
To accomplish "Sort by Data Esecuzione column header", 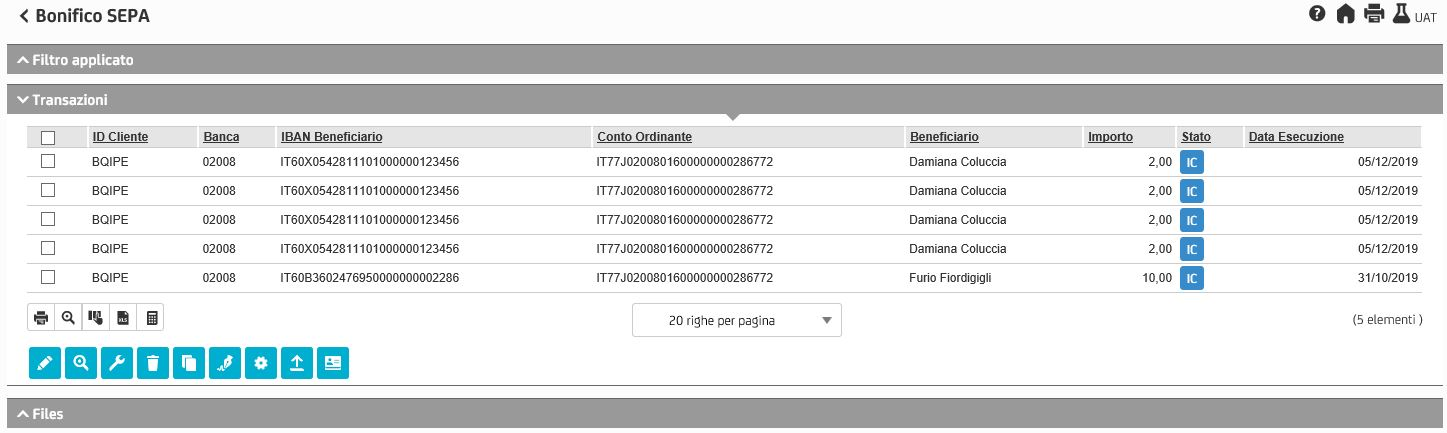I will 1296,137.
